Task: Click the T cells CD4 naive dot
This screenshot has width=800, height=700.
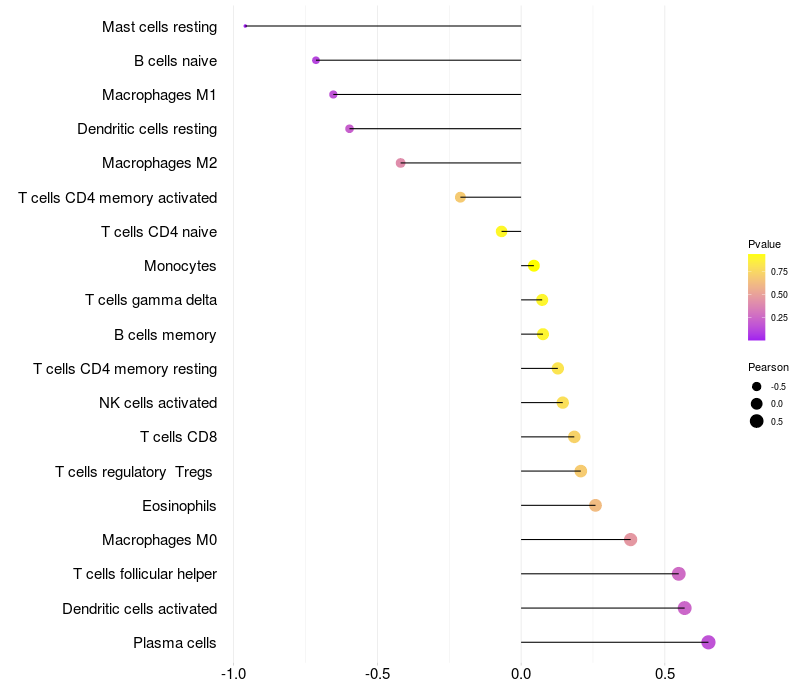Action: (x=502, y=231)
